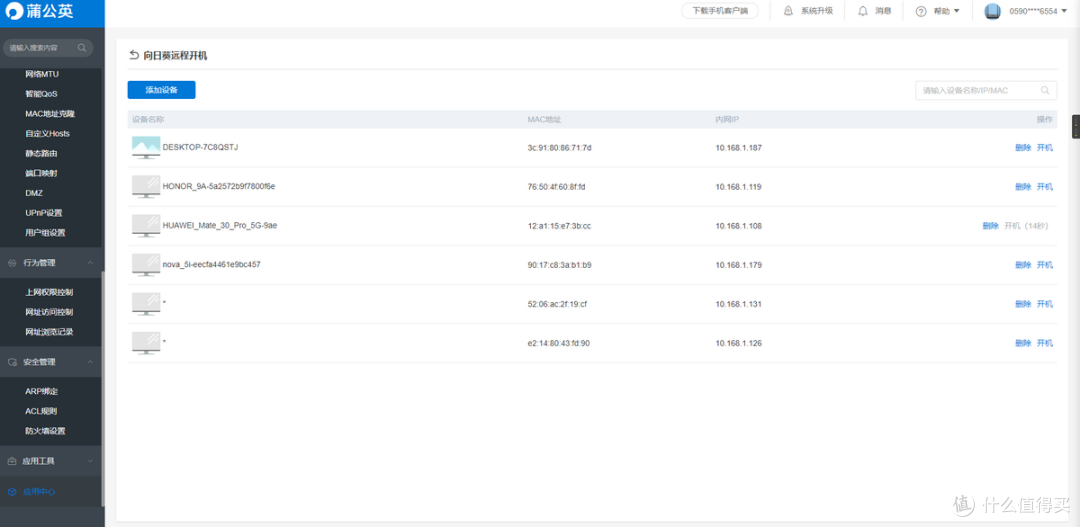The height and width of the screenshot is (527, 1080).
Task: Click the 应用工具 section icon
Action: [x=12, y=461]
